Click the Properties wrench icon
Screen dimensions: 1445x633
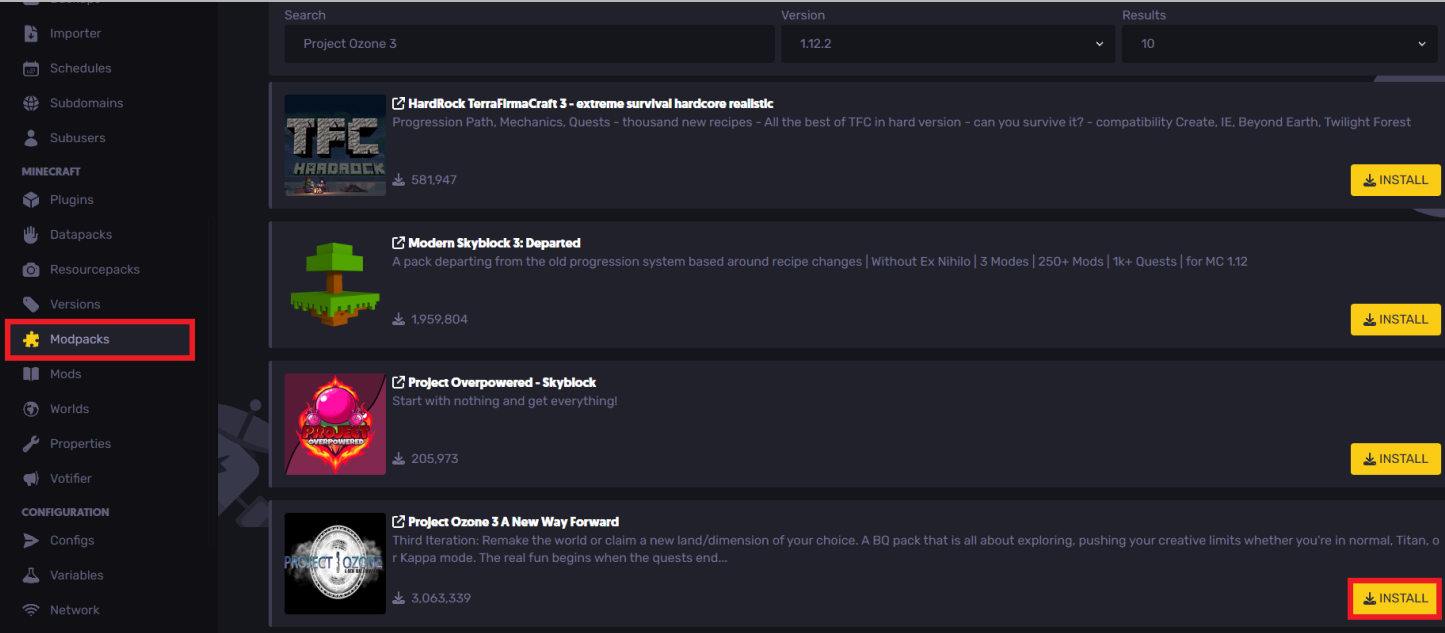tap(31, 444)
